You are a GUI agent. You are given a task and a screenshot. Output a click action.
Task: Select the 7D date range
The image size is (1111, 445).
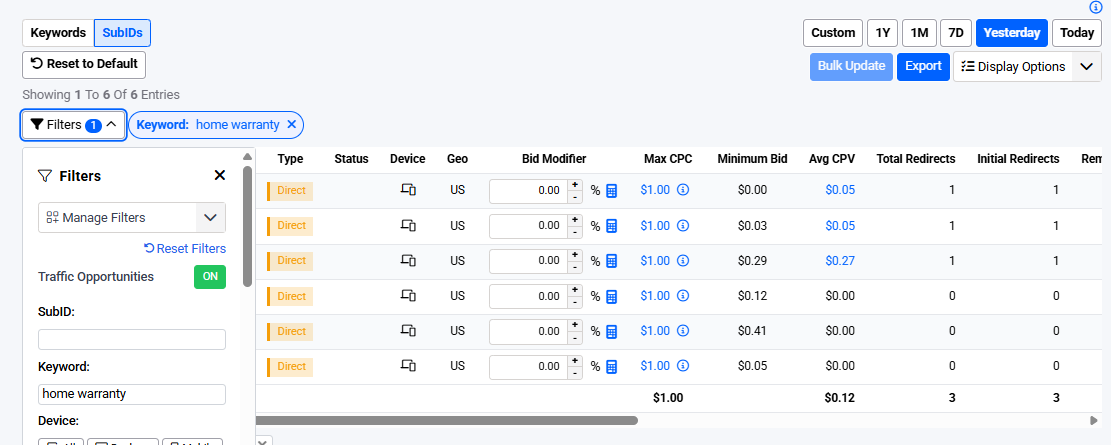pos(956,33)
